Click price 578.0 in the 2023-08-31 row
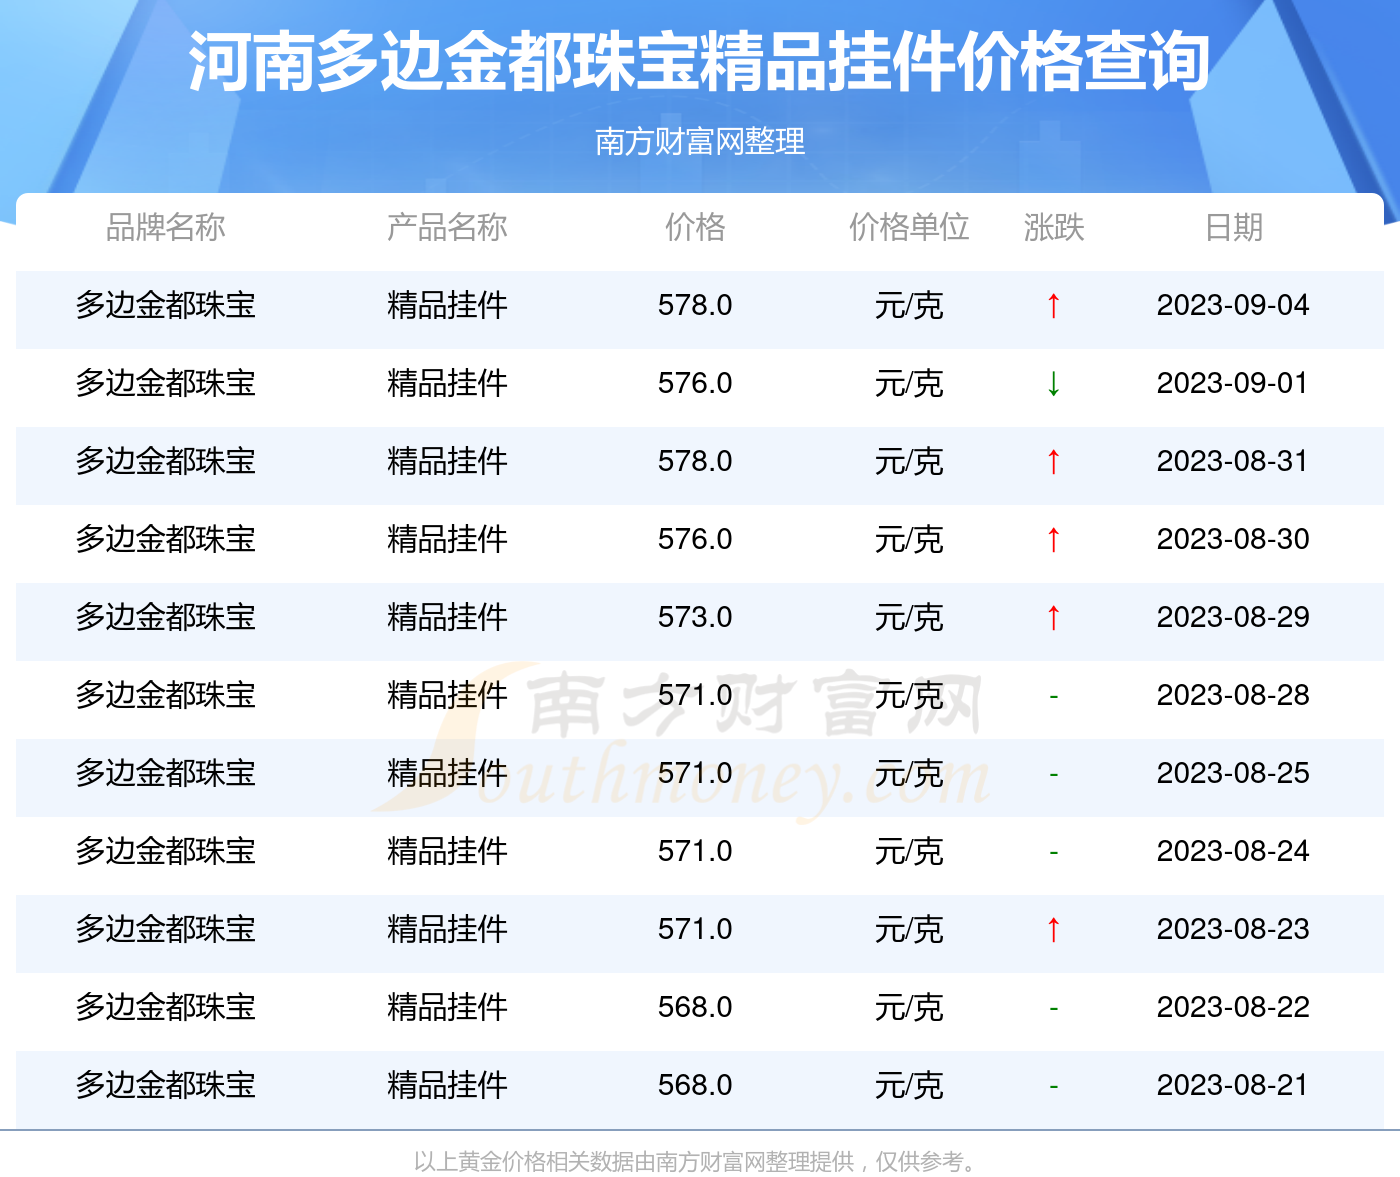 [695, 461]
